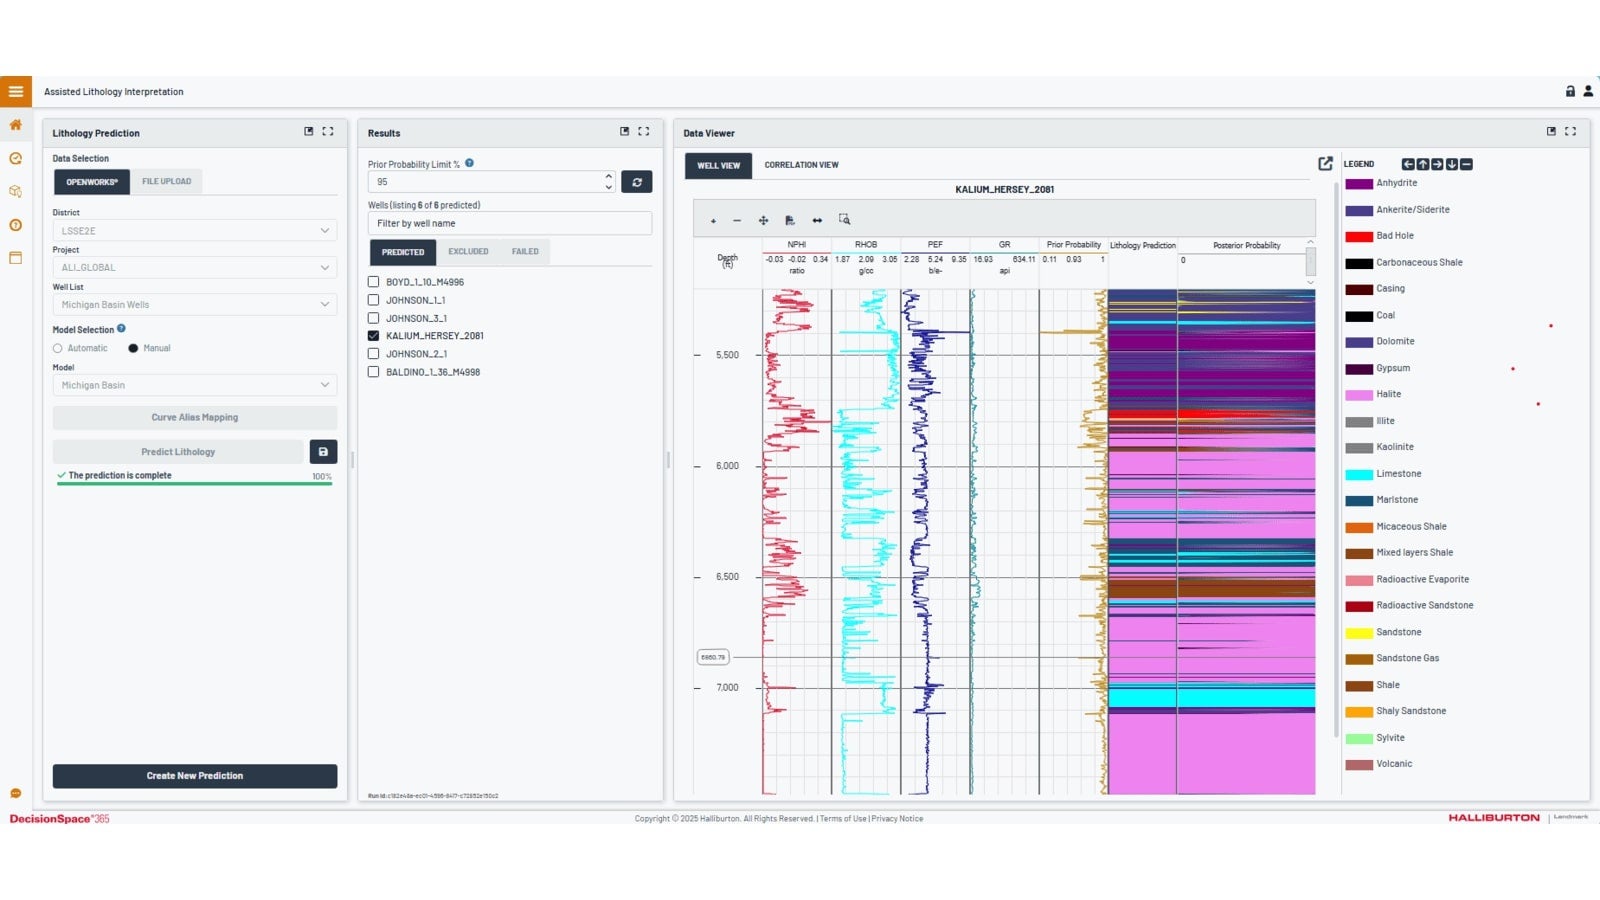
Task: Click the zoom in icon in Data Viewer toolbar
Action: tap(713, 219)
